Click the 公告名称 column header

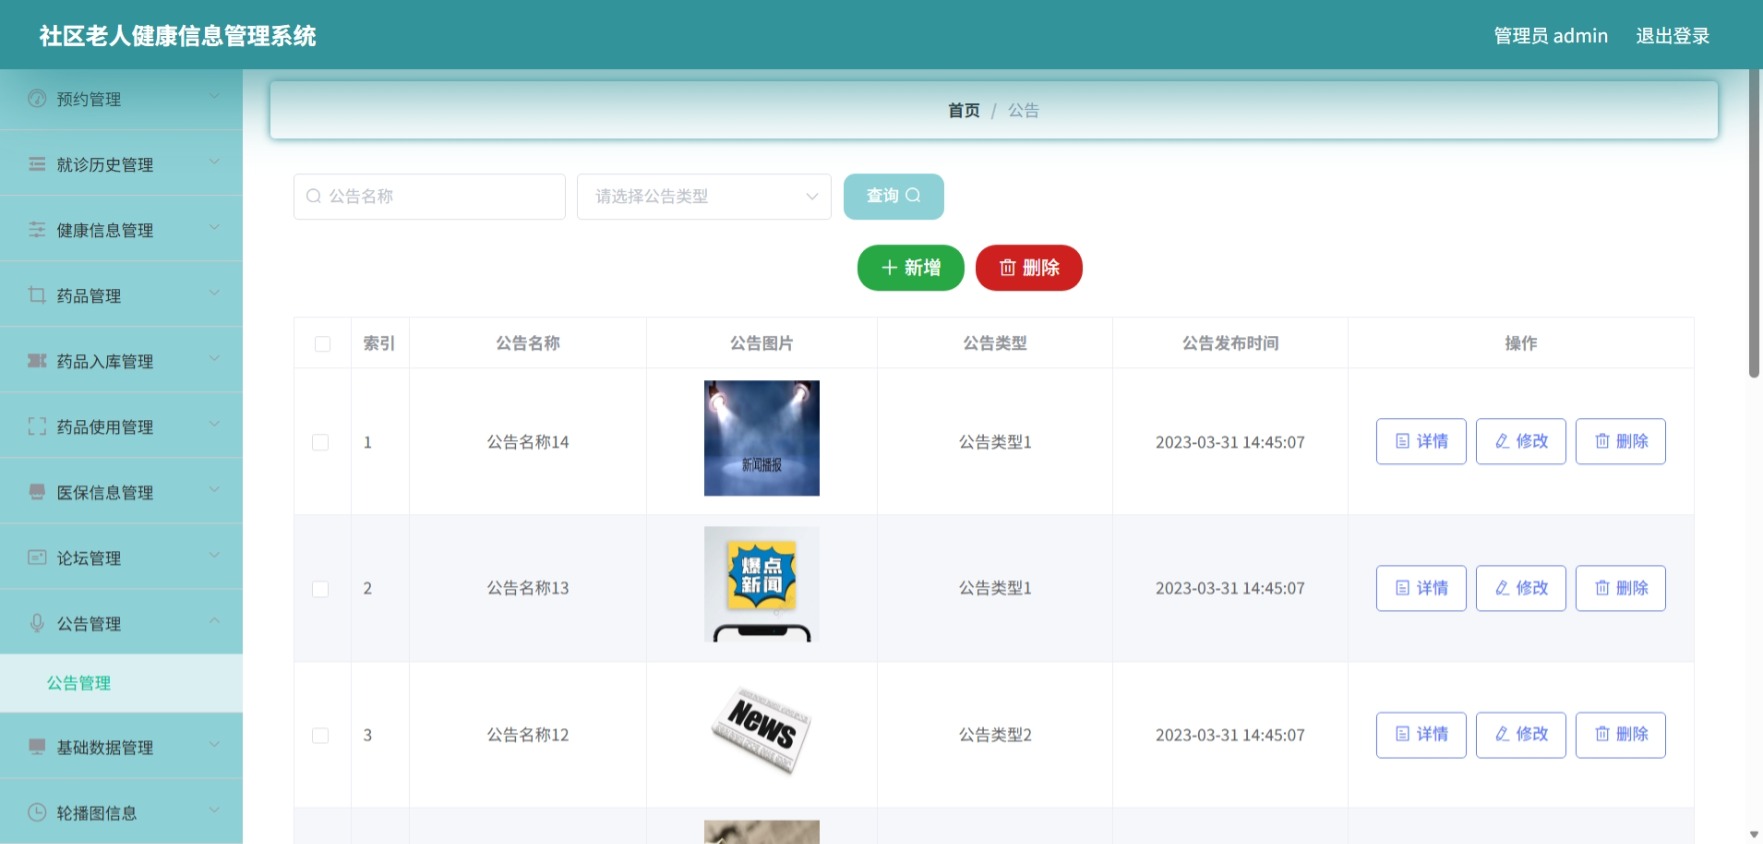528,343
